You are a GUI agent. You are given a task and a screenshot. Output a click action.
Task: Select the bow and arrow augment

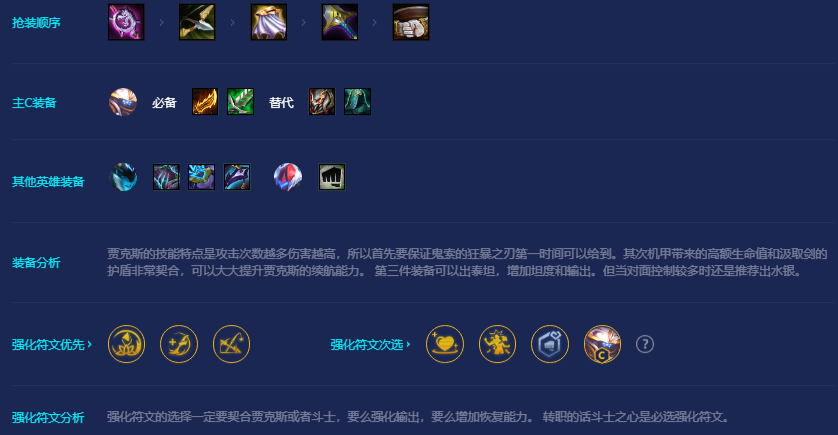[231, 344]
